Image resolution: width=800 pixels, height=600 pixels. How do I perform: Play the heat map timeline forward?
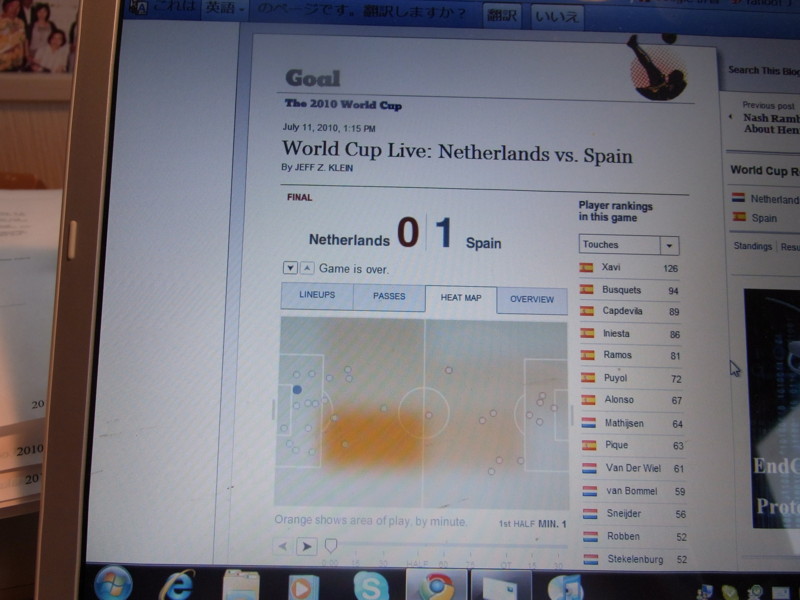pyautogui.click(x=307, y=547)
